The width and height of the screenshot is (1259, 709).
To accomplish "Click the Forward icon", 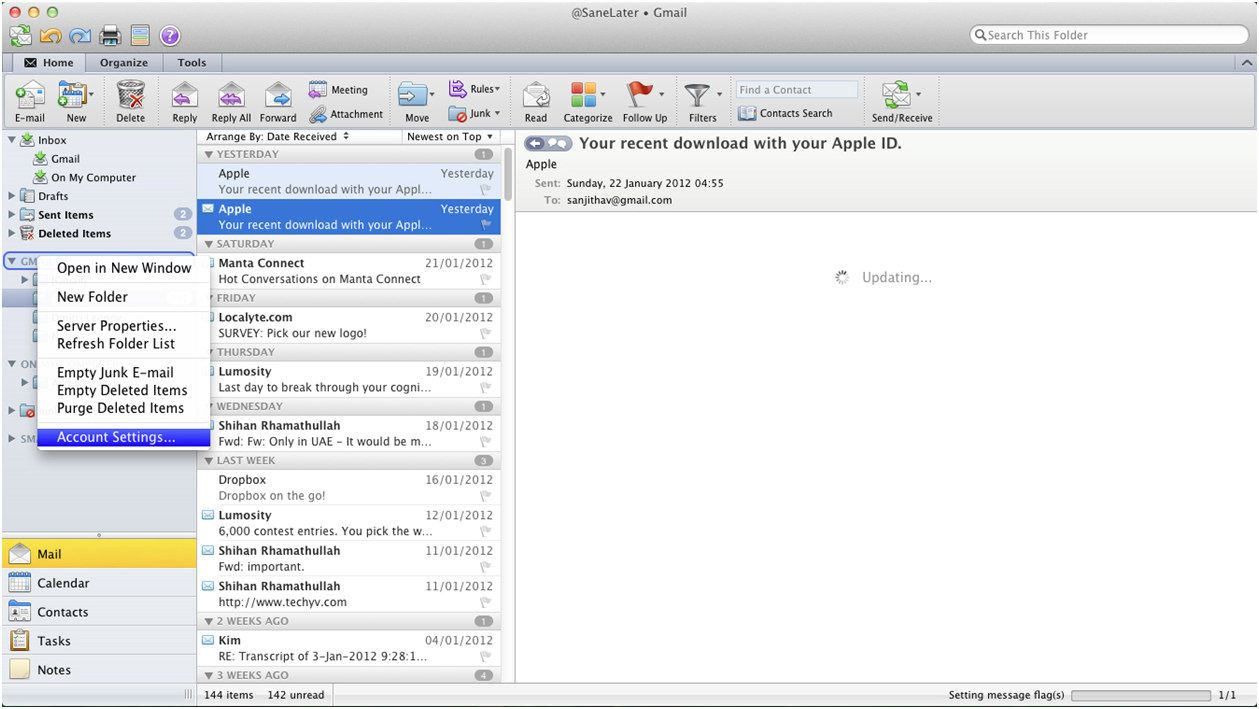I will (278, 96).
